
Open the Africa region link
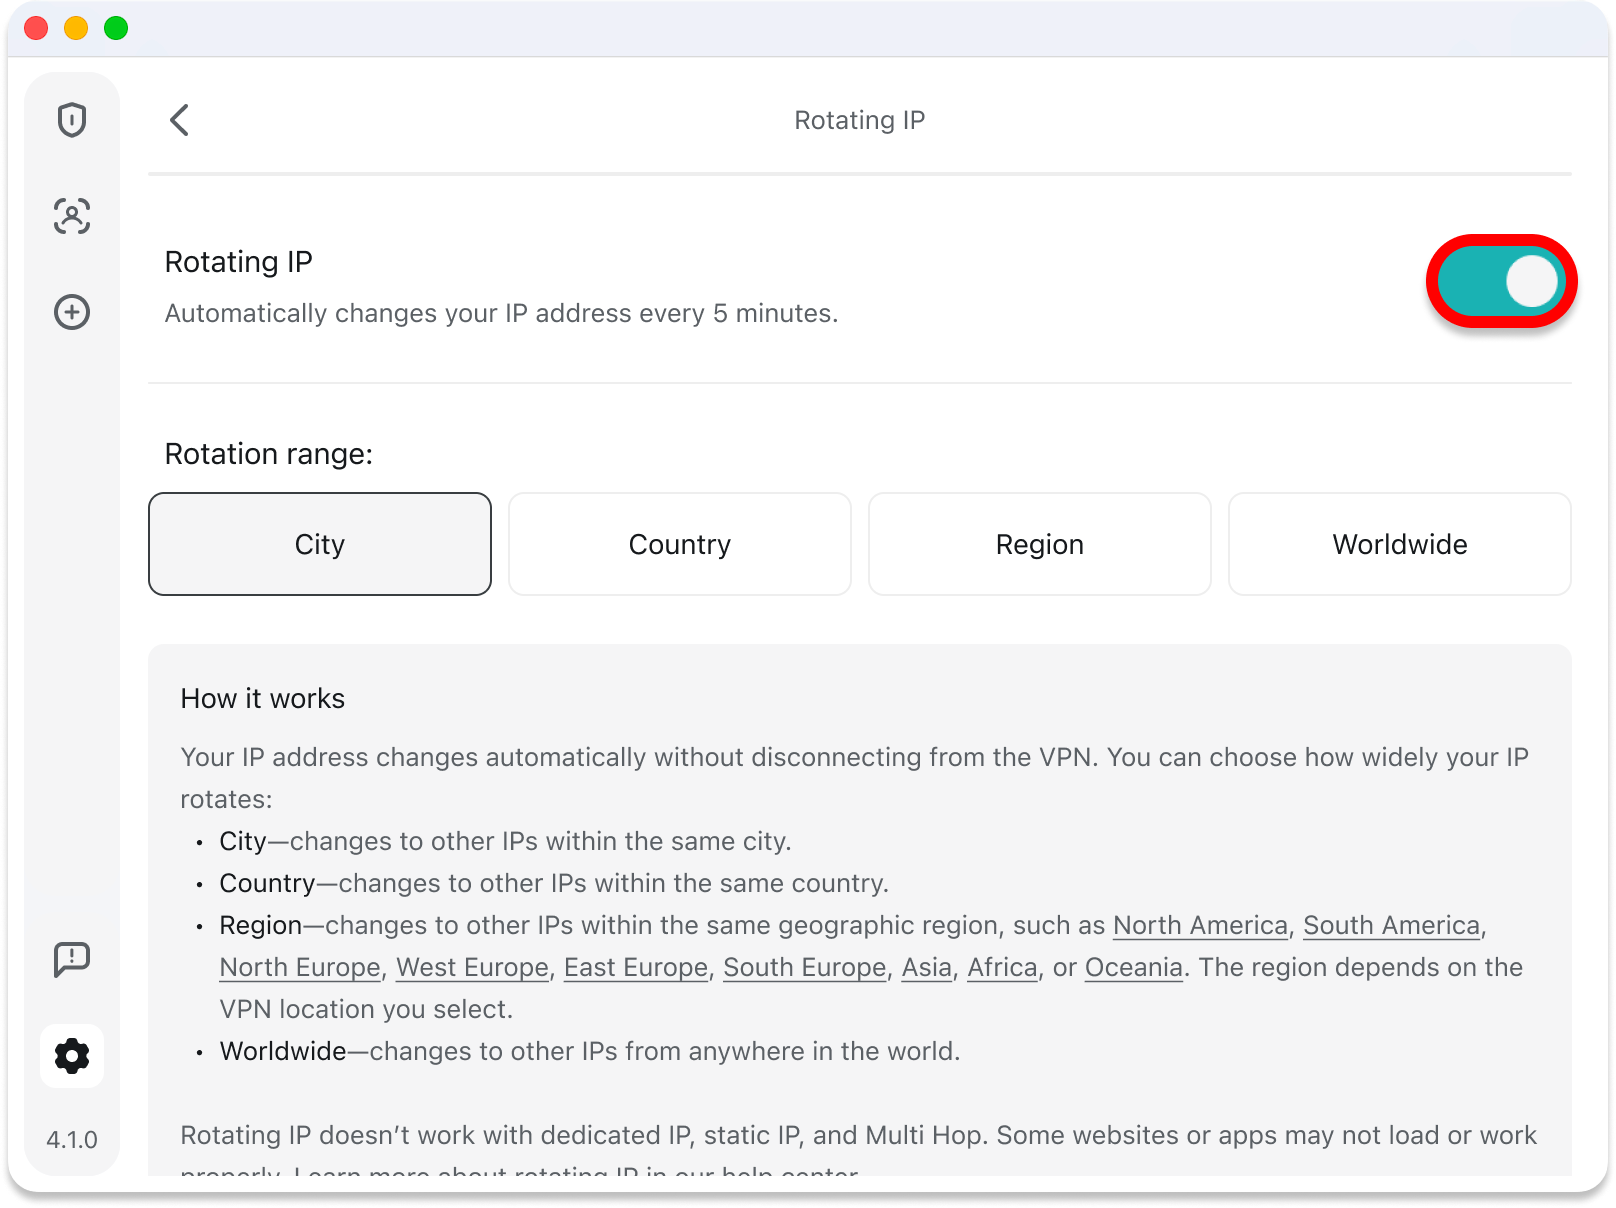[1002, 968]
